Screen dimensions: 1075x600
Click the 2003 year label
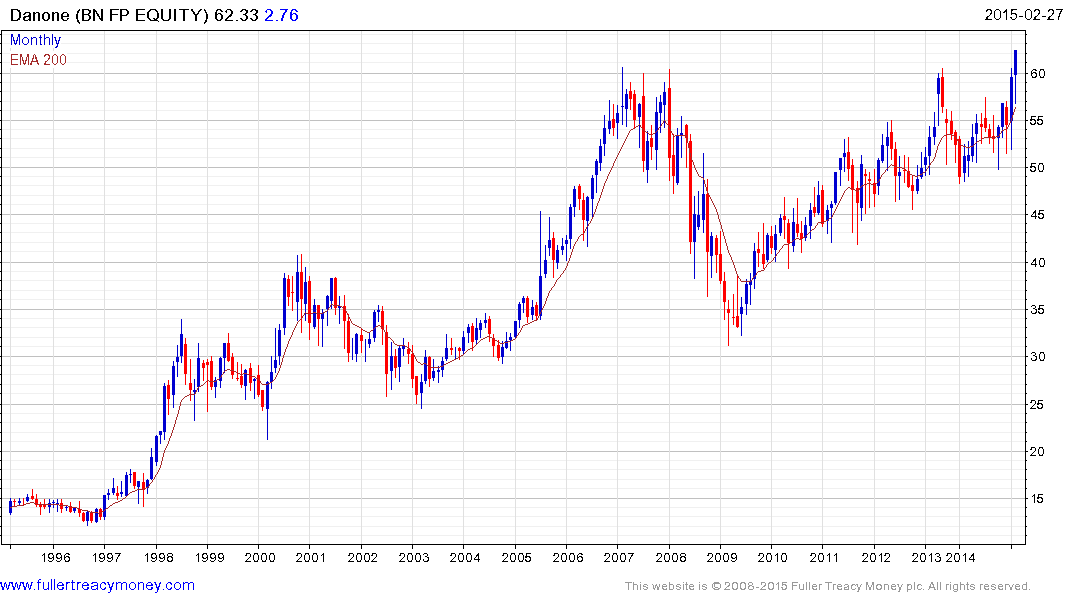pos(414,557)
